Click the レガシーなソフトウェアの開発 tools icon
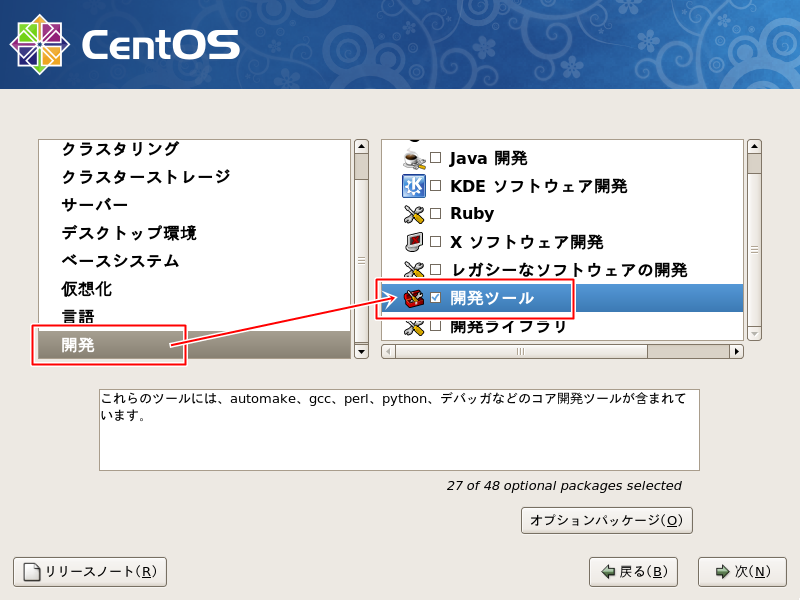Screen dimensions: 800x600 click(414, 269)
